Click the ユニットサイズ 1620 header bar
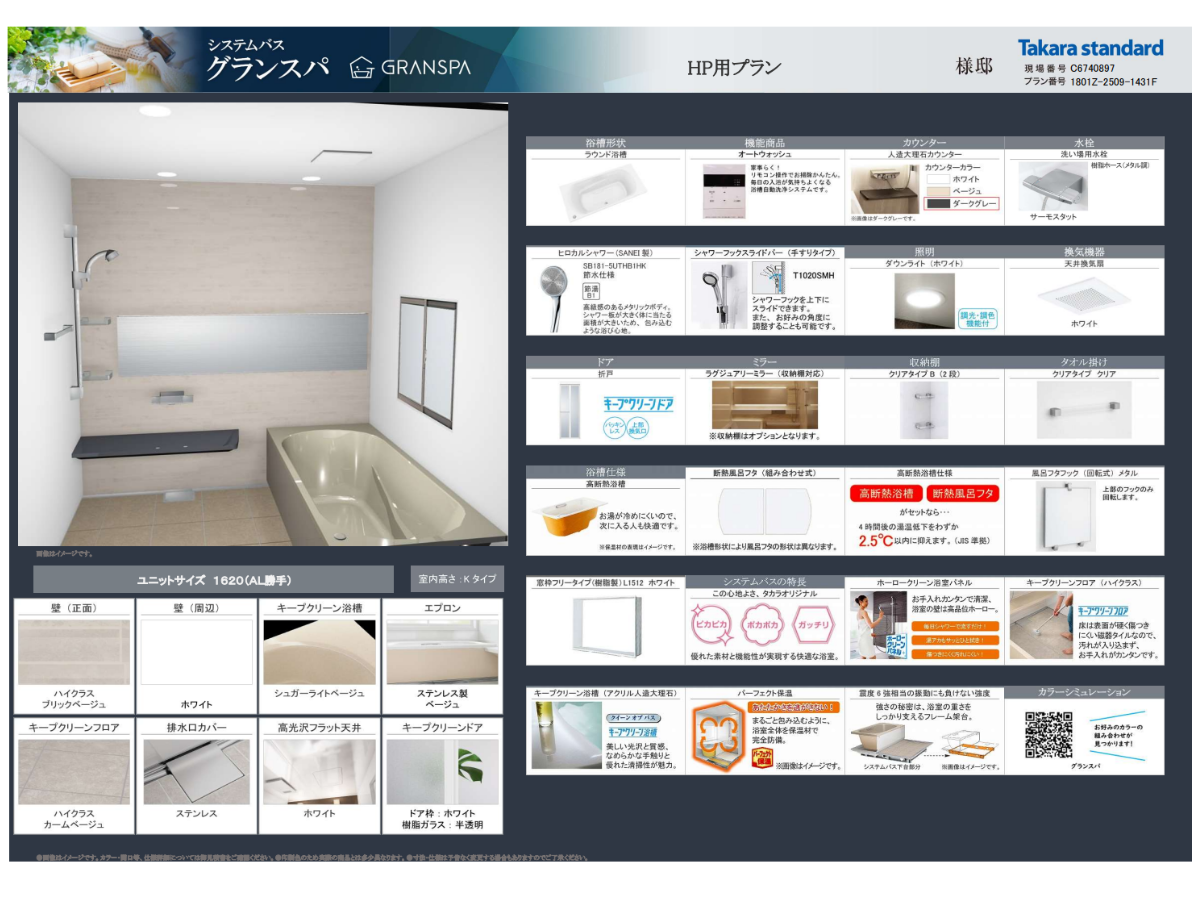 click(214, 580)
